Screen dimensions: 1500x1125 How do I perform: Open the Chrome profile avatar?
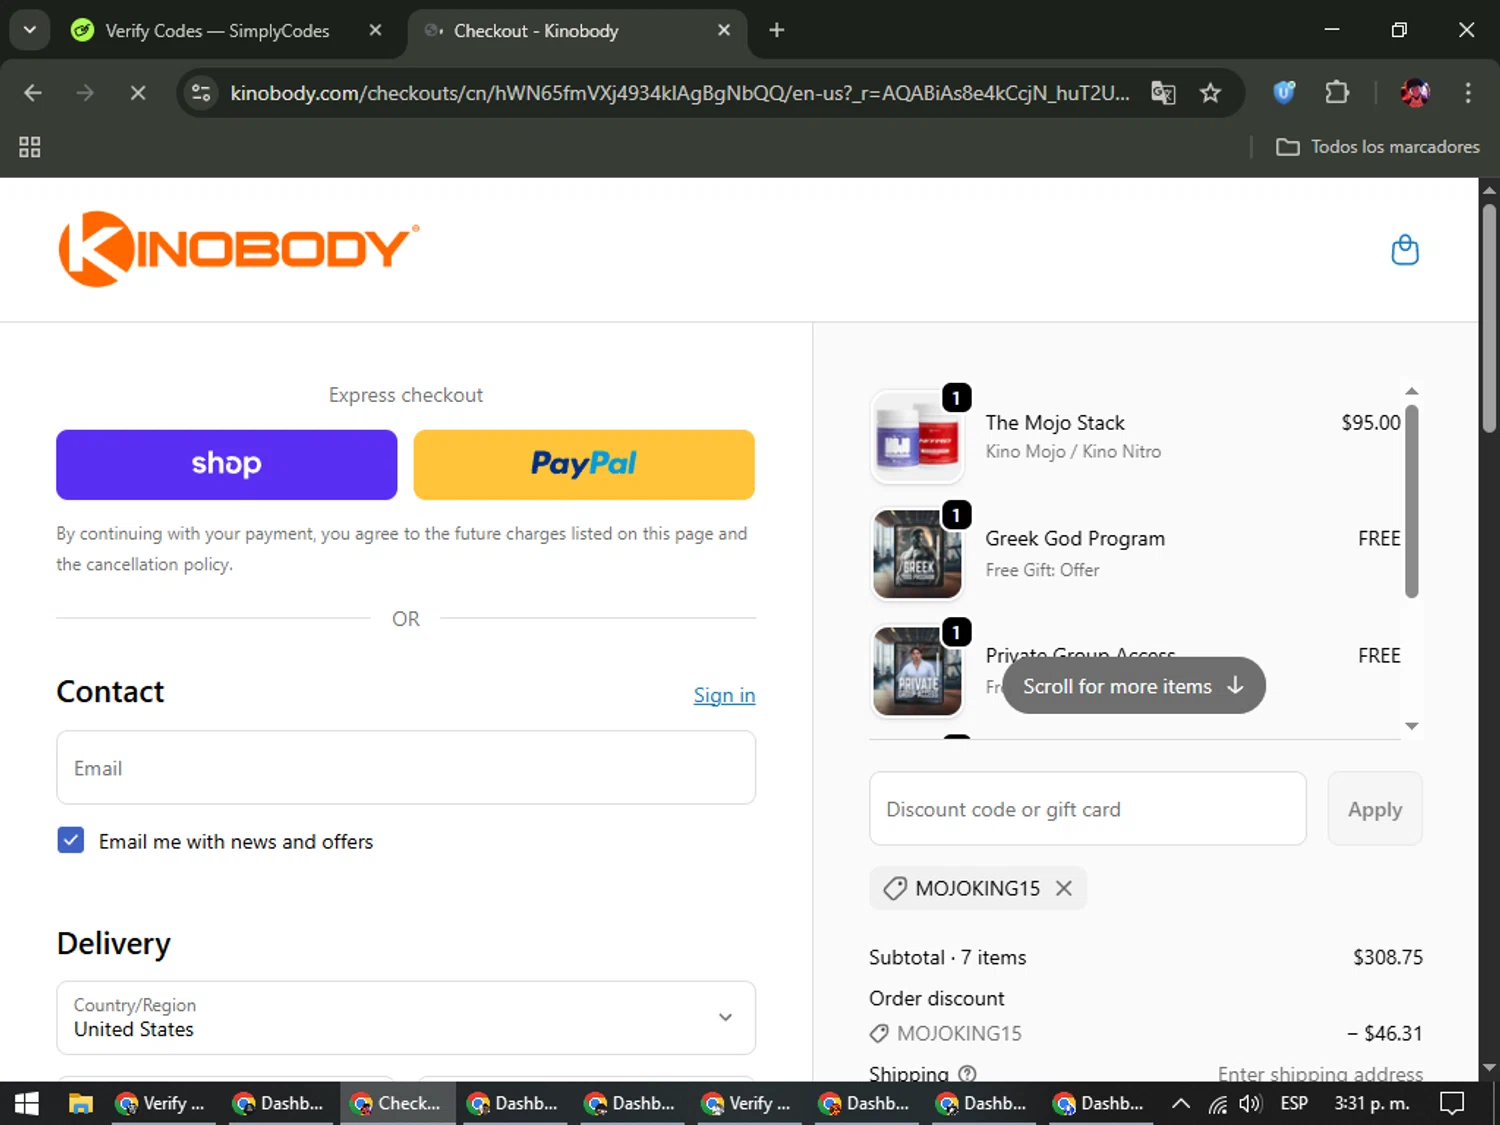1415,93
